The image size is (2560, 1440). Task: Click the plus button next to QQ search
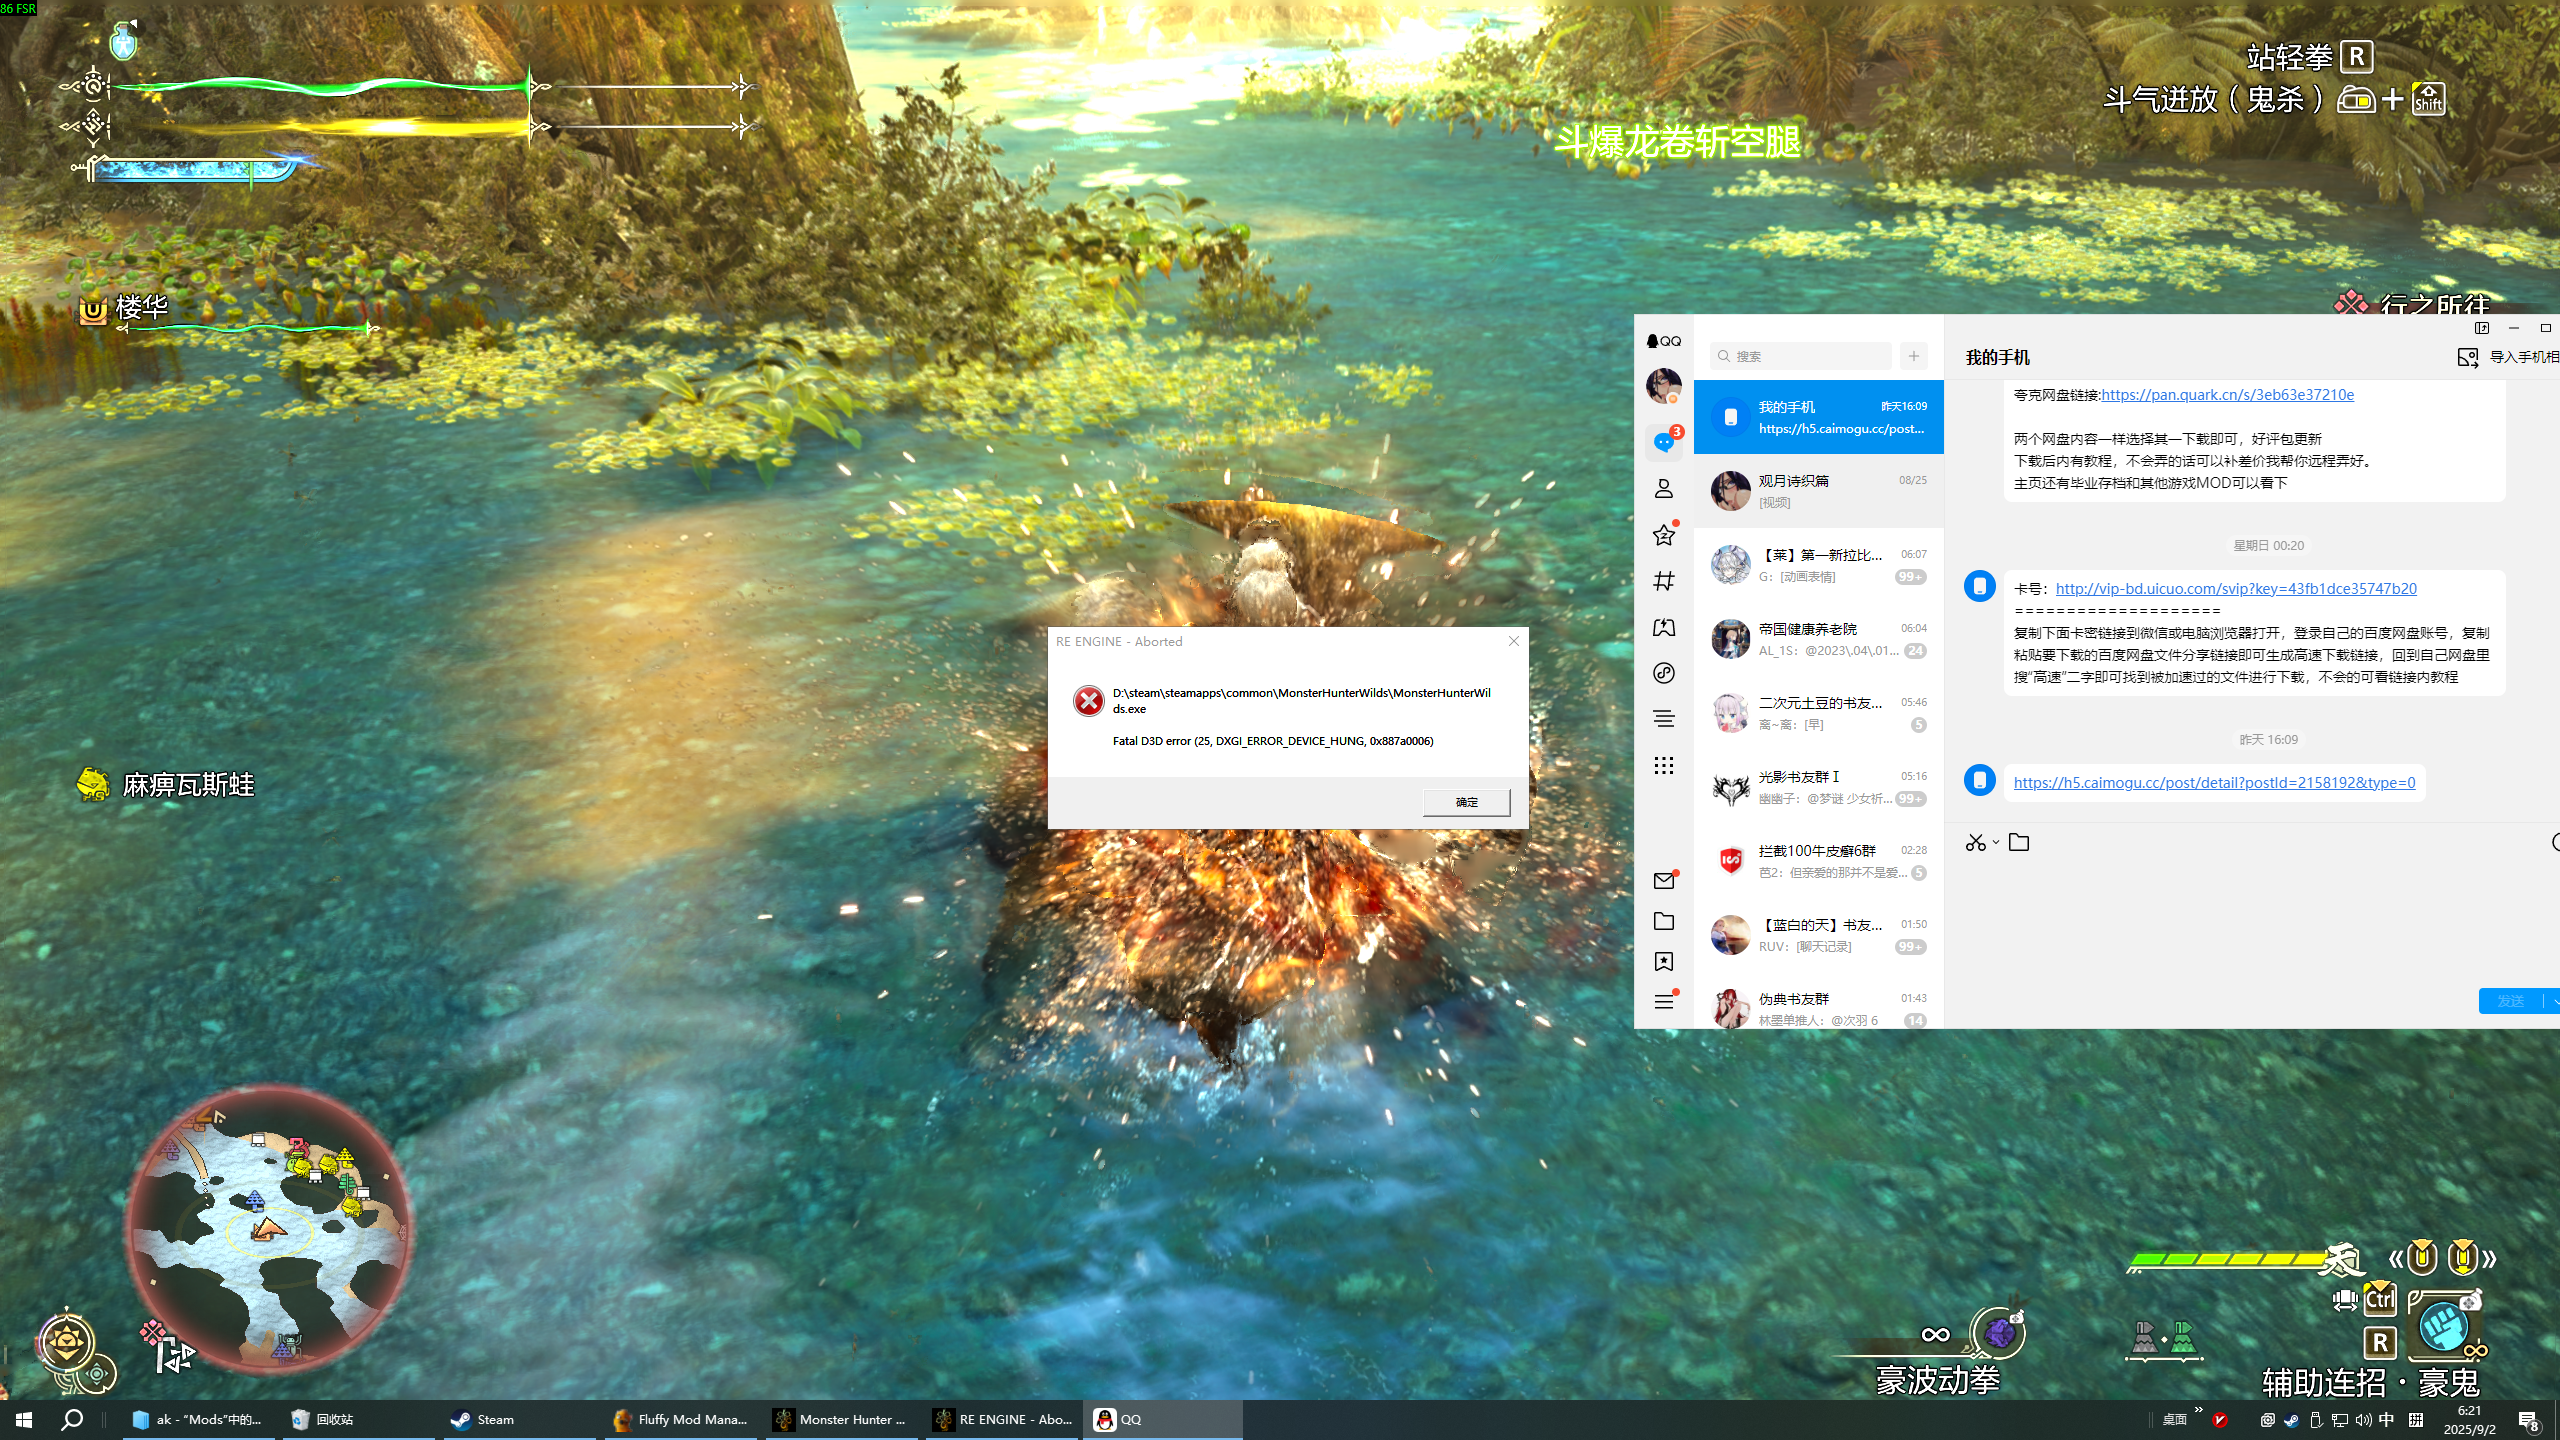pos(1914,356)
